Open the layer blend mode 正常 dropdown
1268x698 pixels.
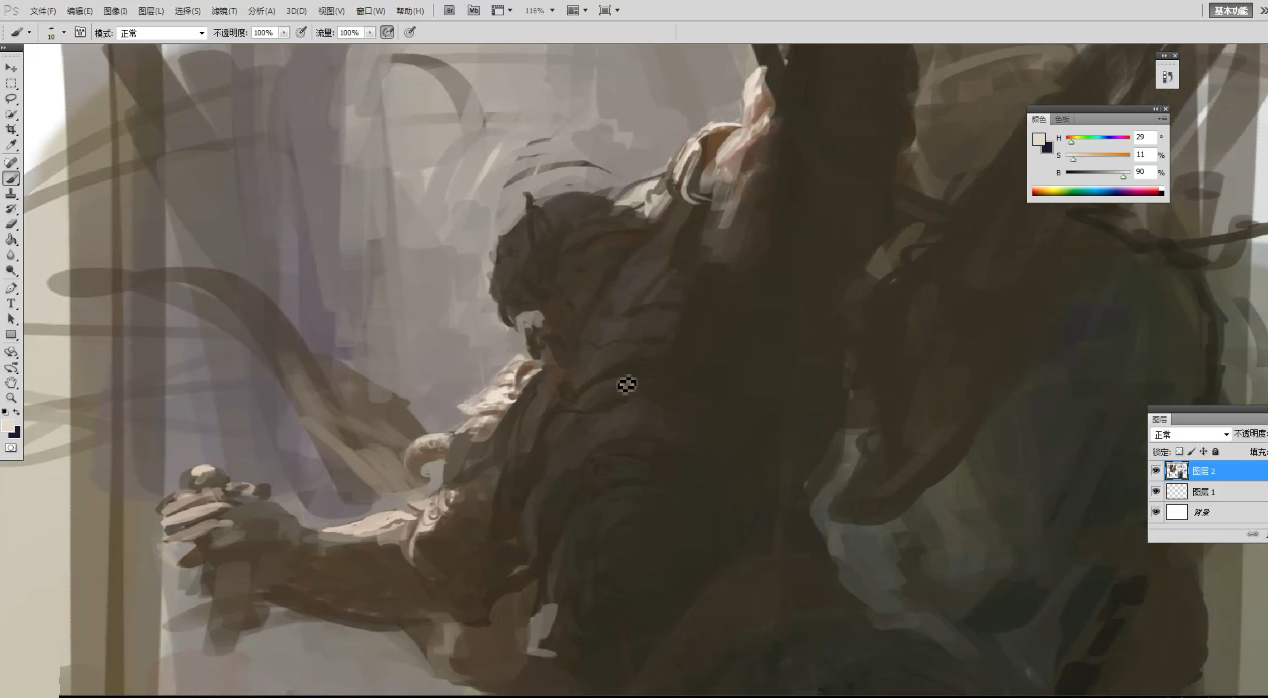coord(1191,434)
